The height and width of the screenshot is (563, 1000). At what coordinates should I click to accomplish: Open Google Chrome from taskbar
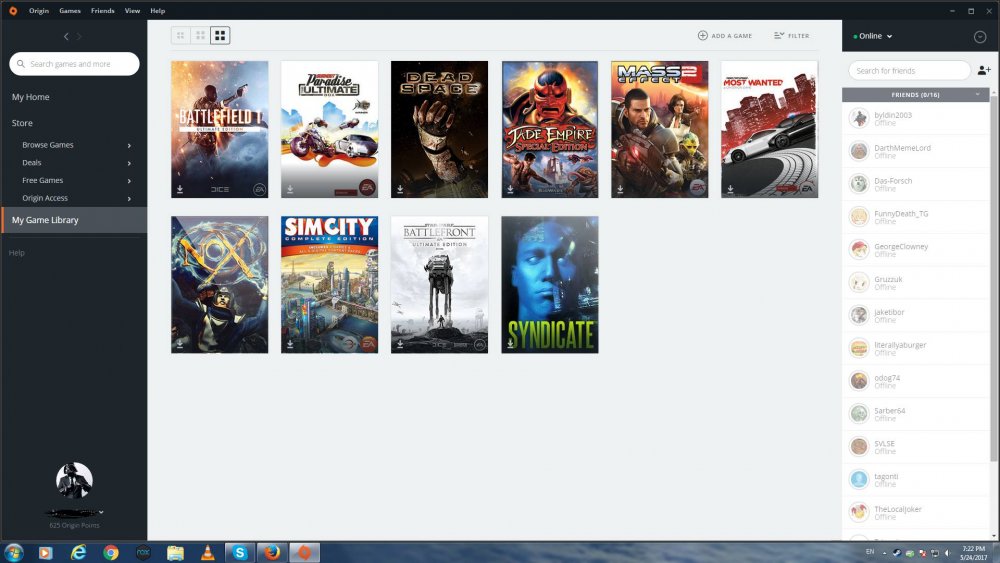pos(111,553)
